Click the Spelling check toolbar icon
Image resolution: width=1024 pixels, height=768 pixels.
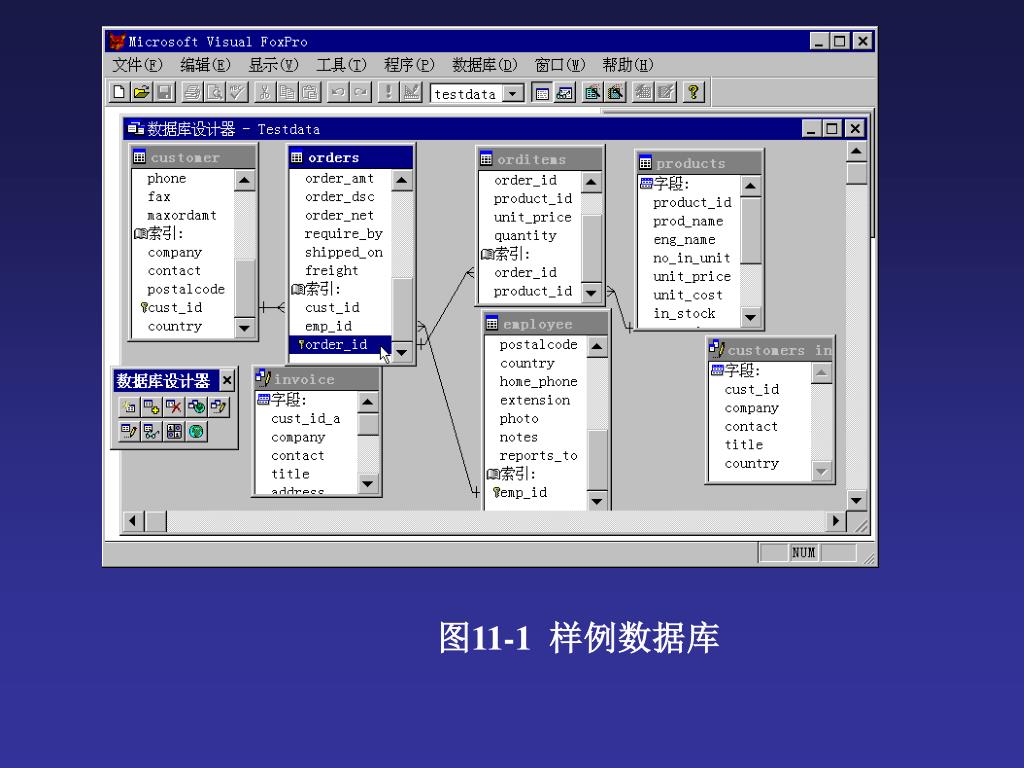point(236,92)
